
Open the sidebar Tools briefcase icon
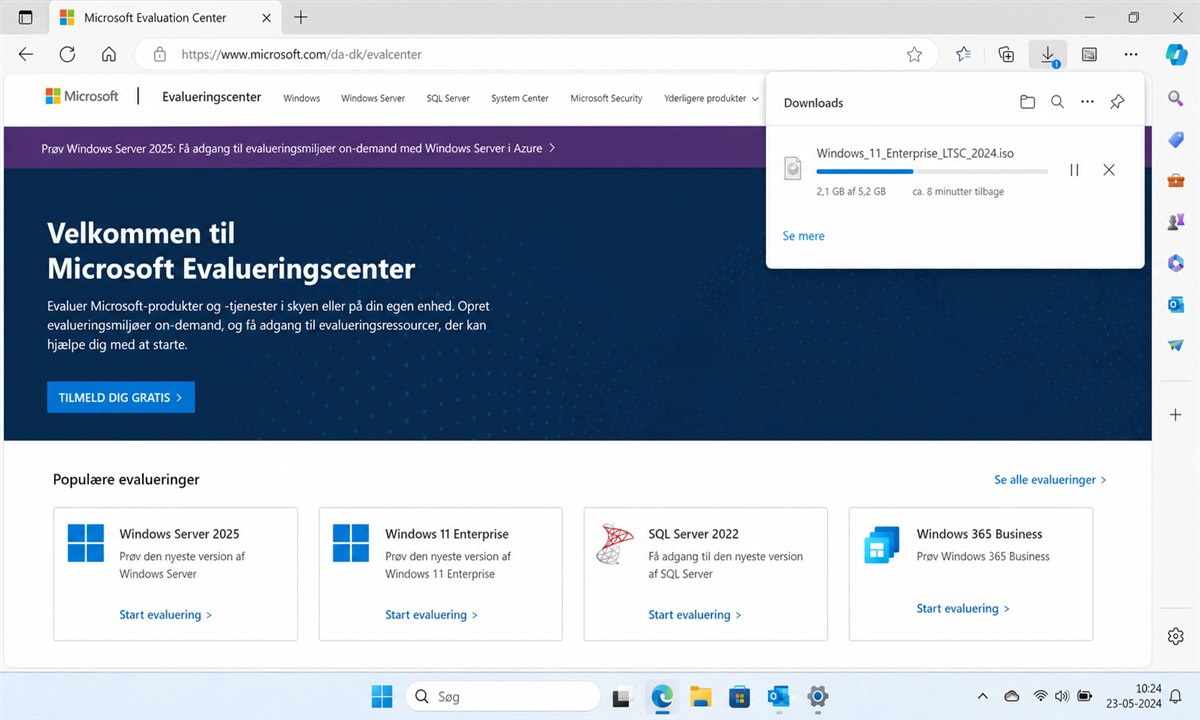[x=1176, y=181]
